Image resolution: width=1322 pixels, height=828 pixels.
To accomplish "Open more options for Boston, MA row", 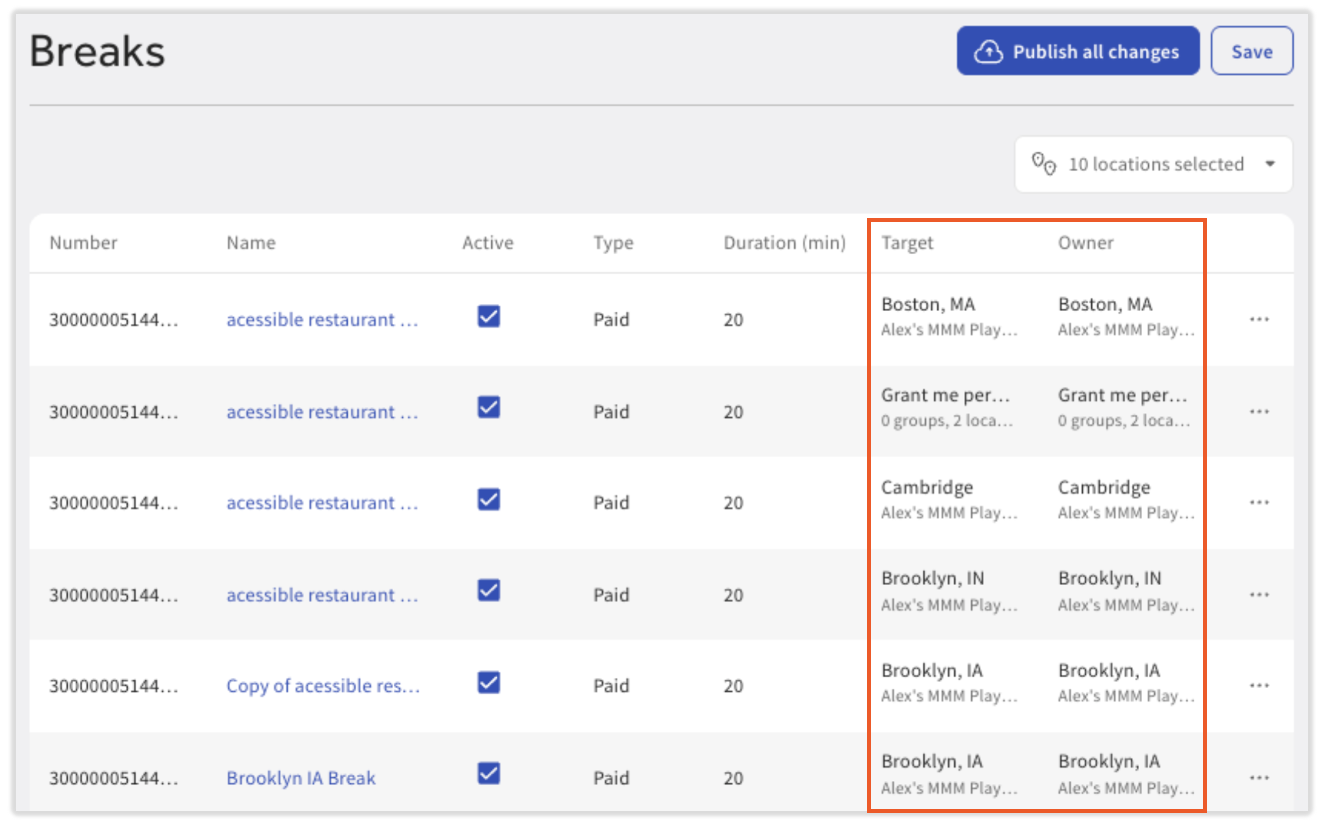I will tap(1259, 319).
